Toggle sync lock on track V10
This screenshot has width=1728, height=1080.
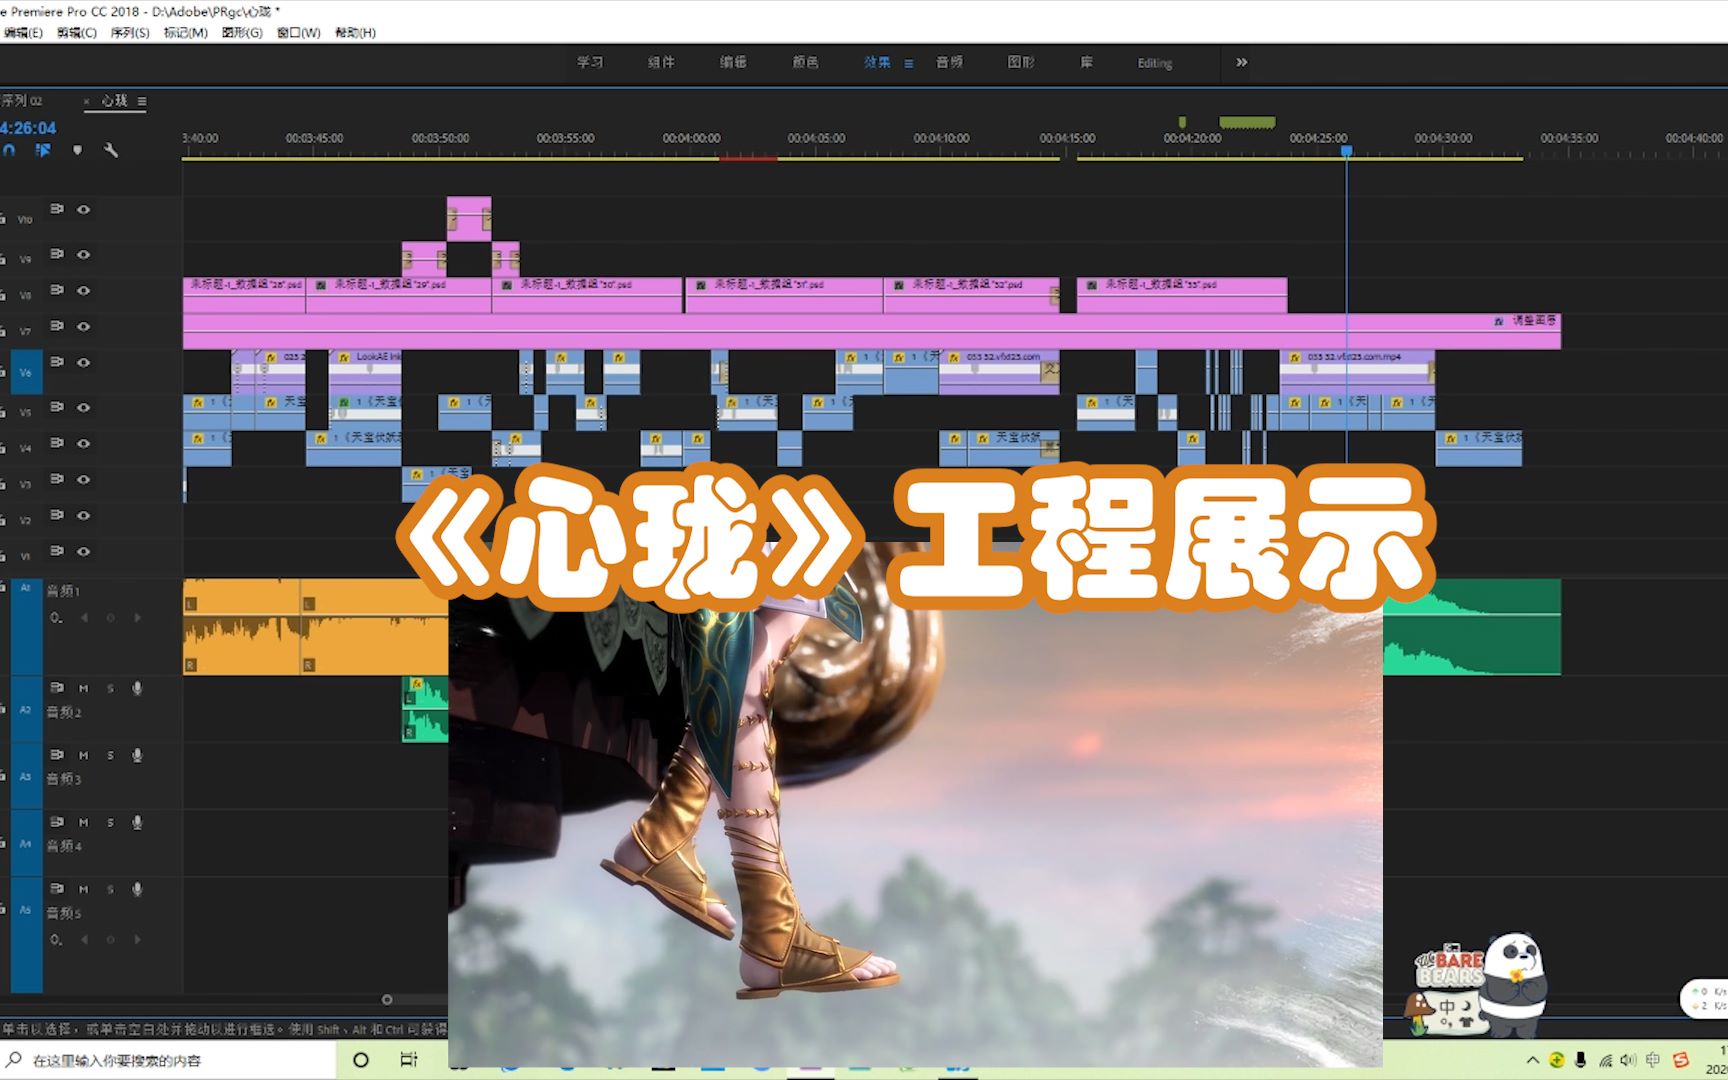click(x=57, y=209)
